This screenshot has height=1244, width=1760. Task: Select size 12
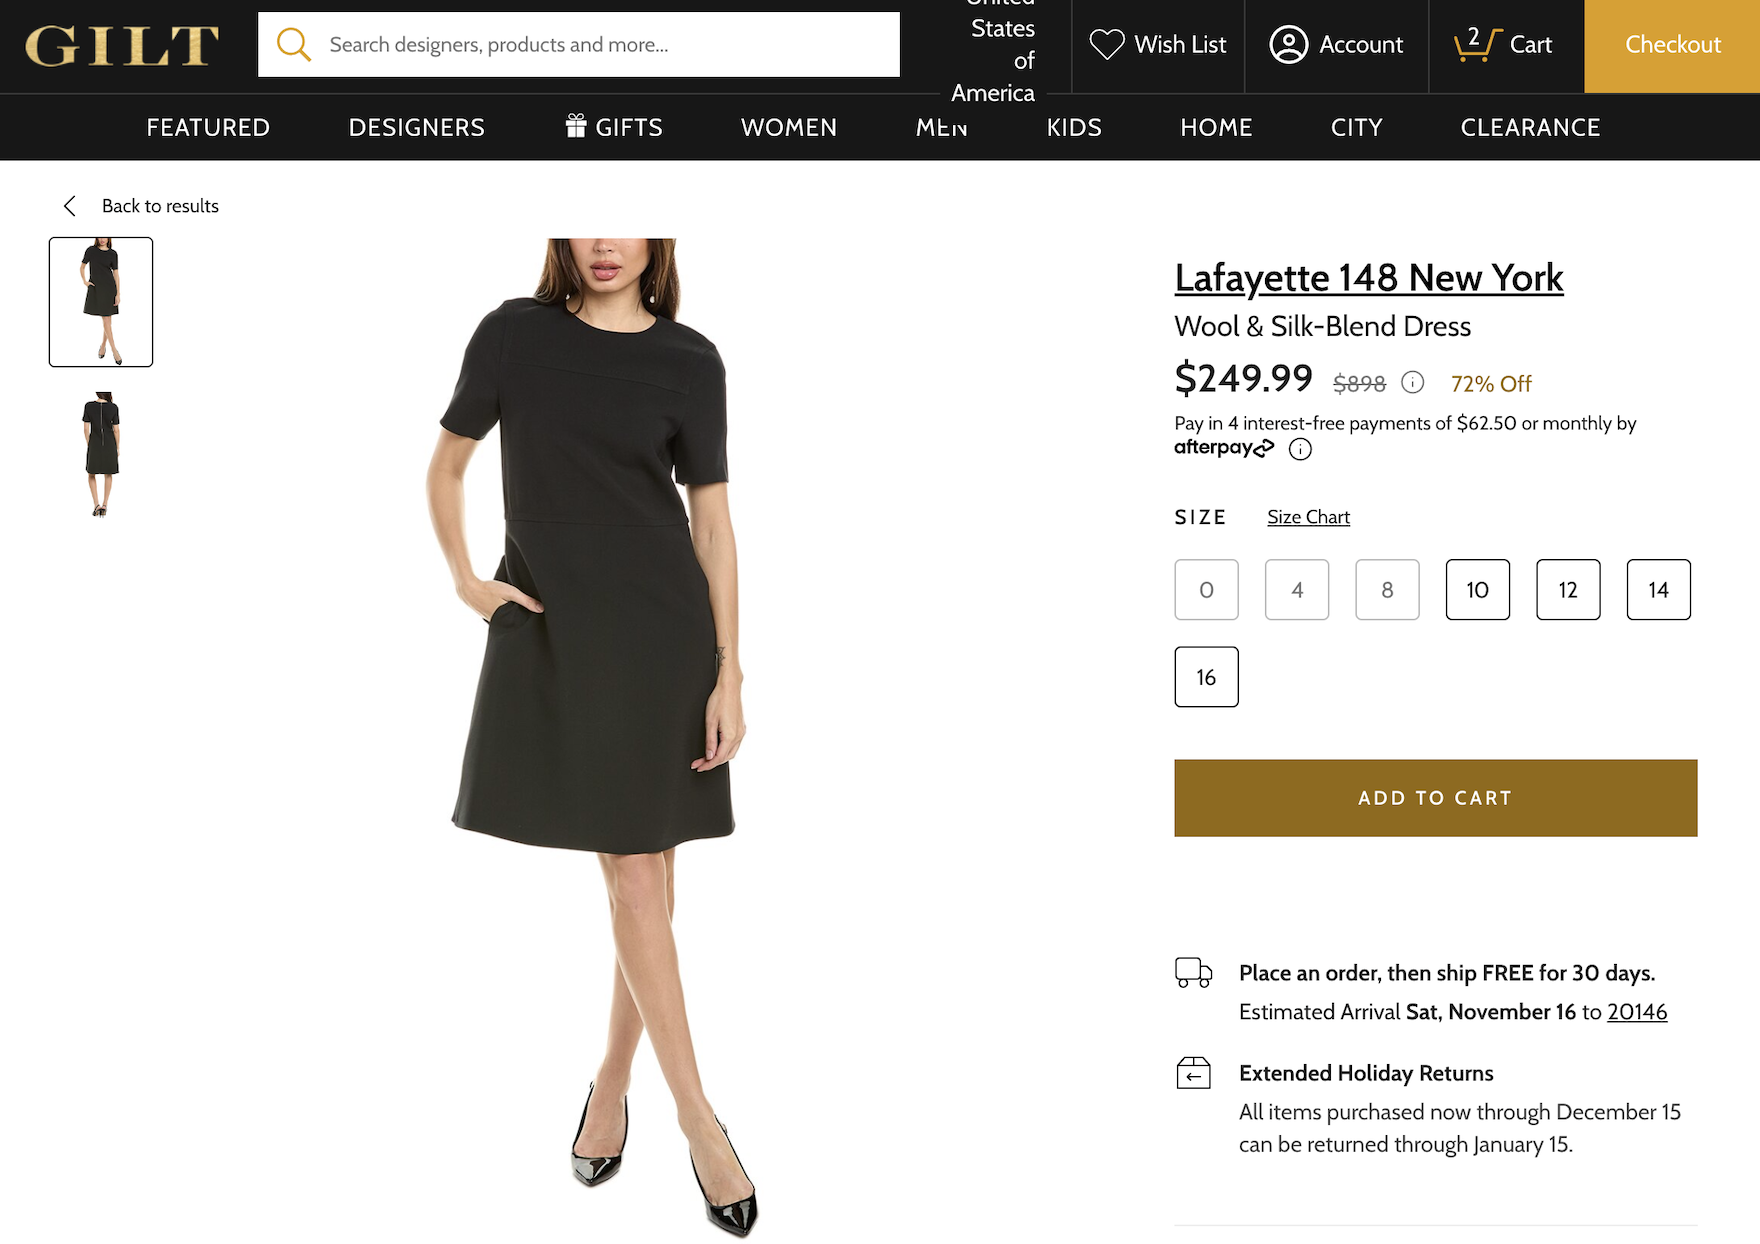[x=1567, y=590]
